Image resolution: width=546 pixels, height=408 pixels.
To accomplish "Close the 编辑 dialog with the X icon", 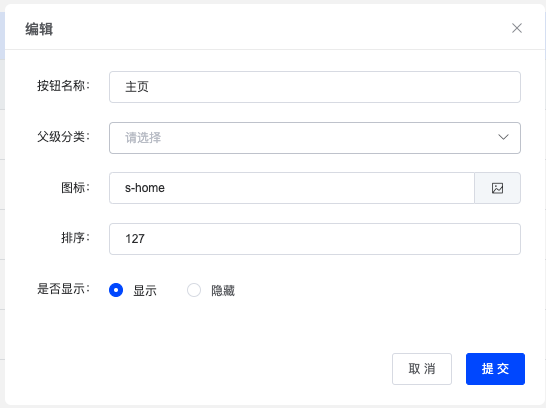I will pyautogui.click(x=517, y=28).
